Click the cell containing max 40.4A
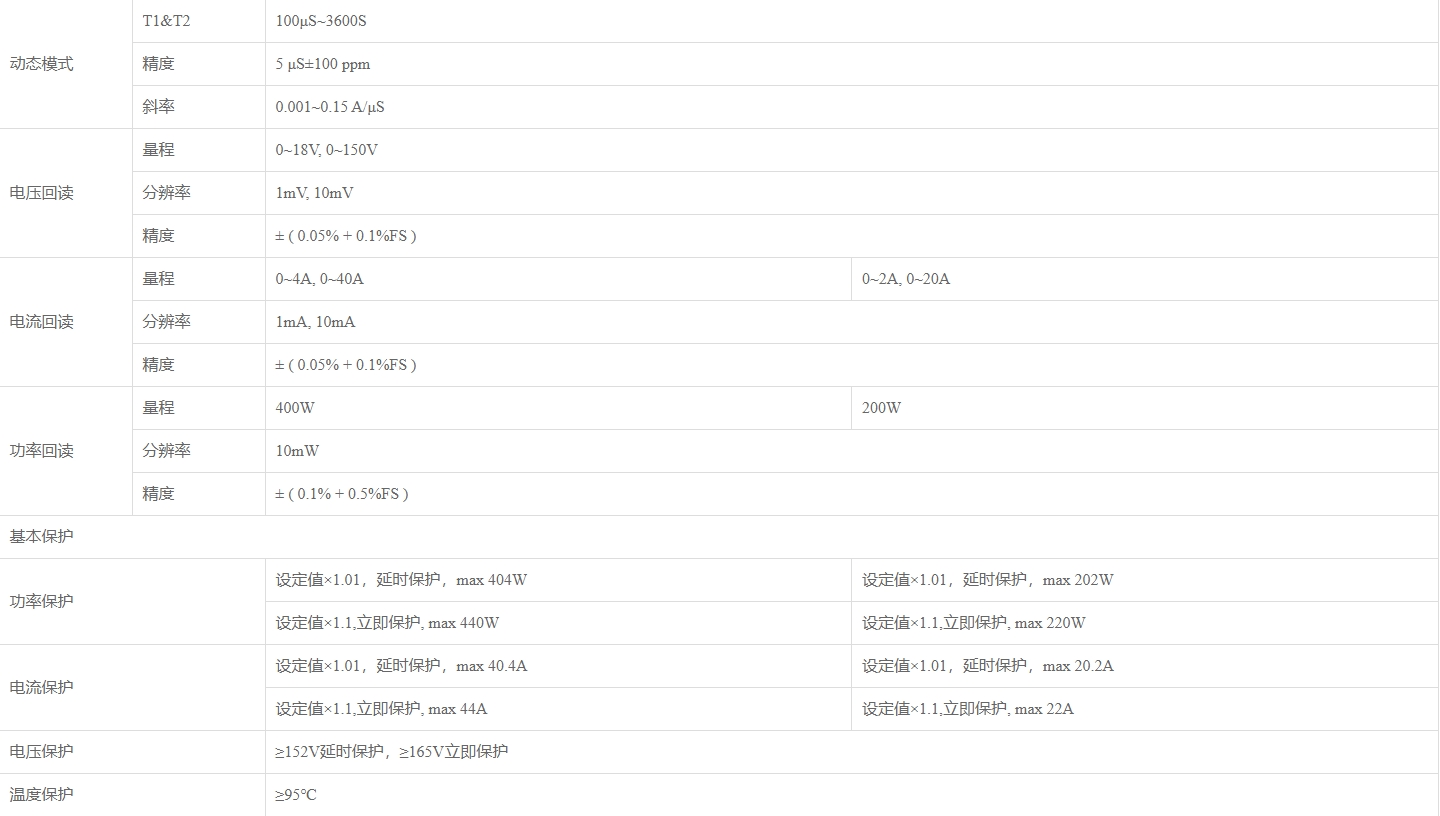 coord(558,666)
